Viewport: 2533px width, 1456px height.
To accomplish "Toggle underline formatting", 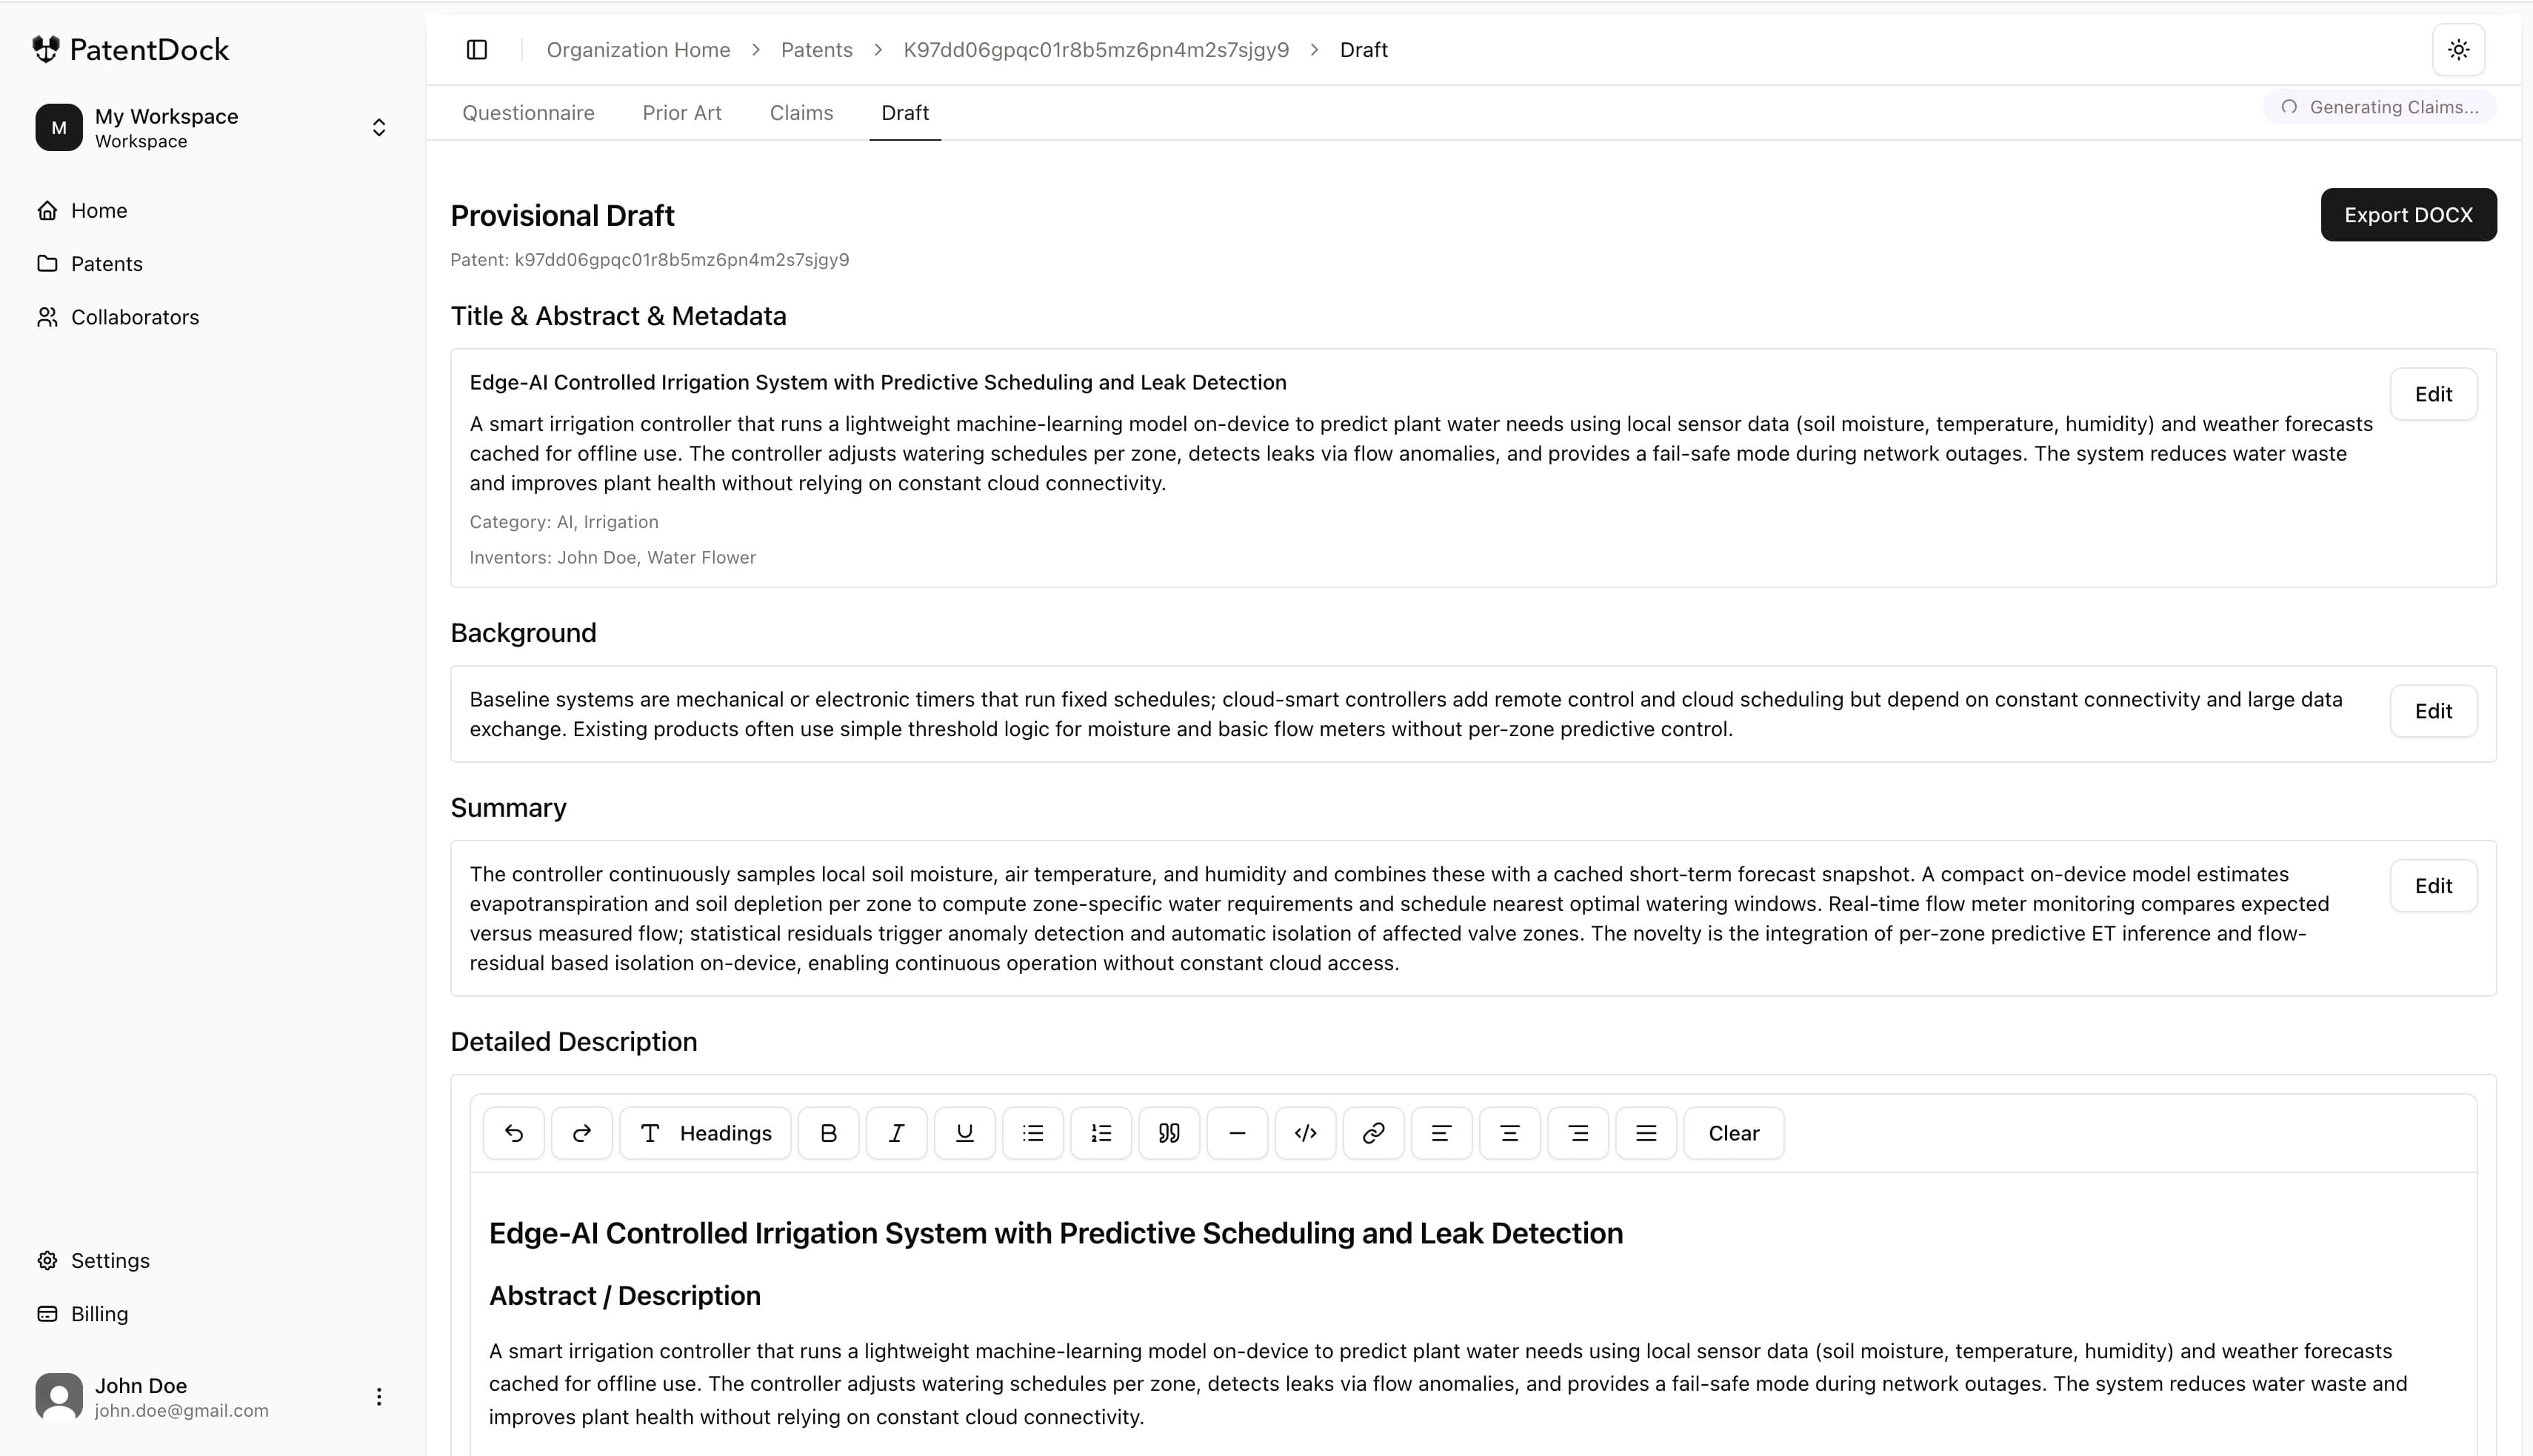I will tap(964, 1133).
